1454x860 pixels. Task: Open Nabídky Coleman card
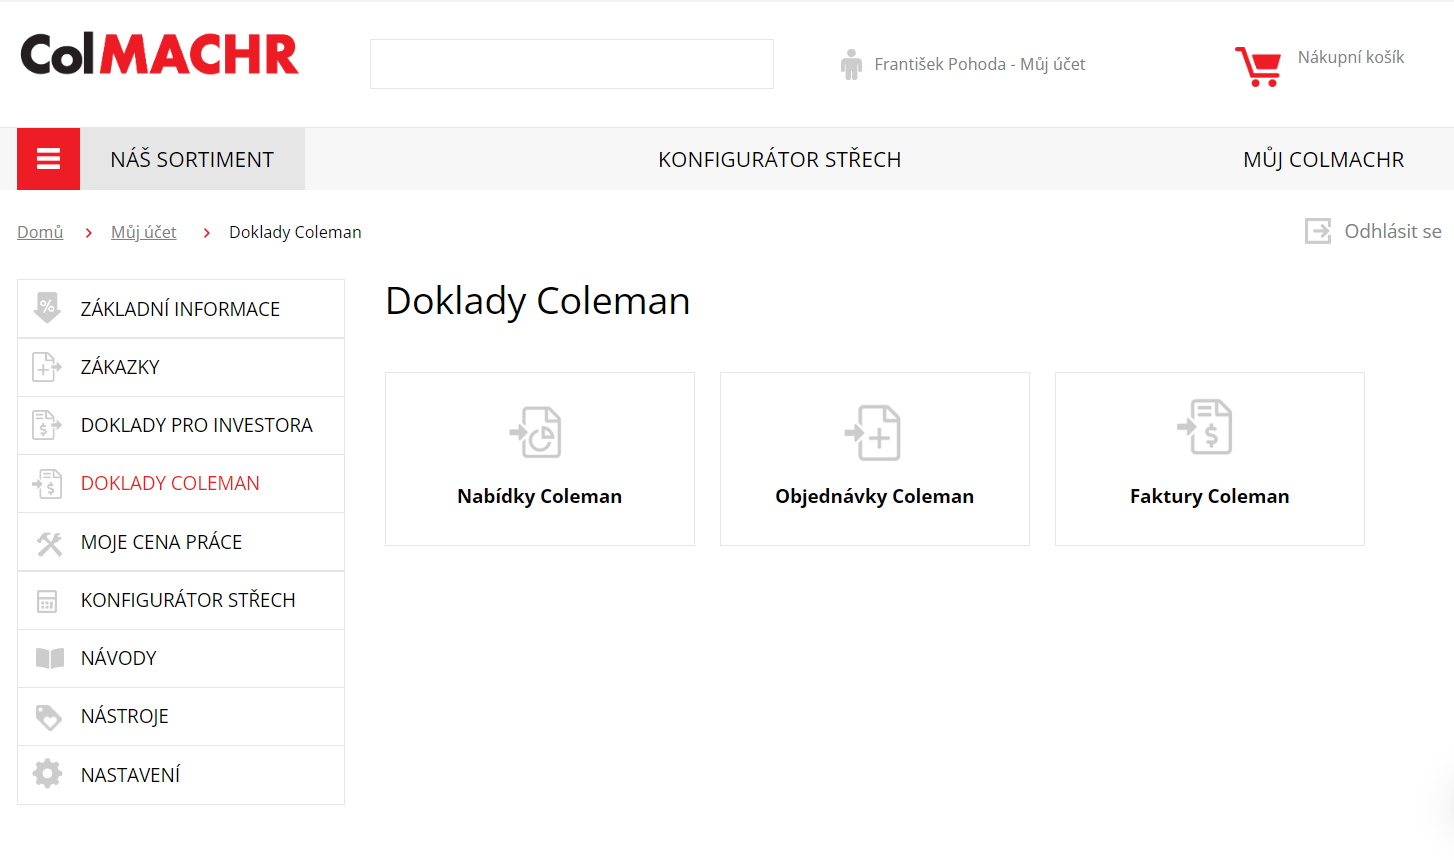pos(540,459)
